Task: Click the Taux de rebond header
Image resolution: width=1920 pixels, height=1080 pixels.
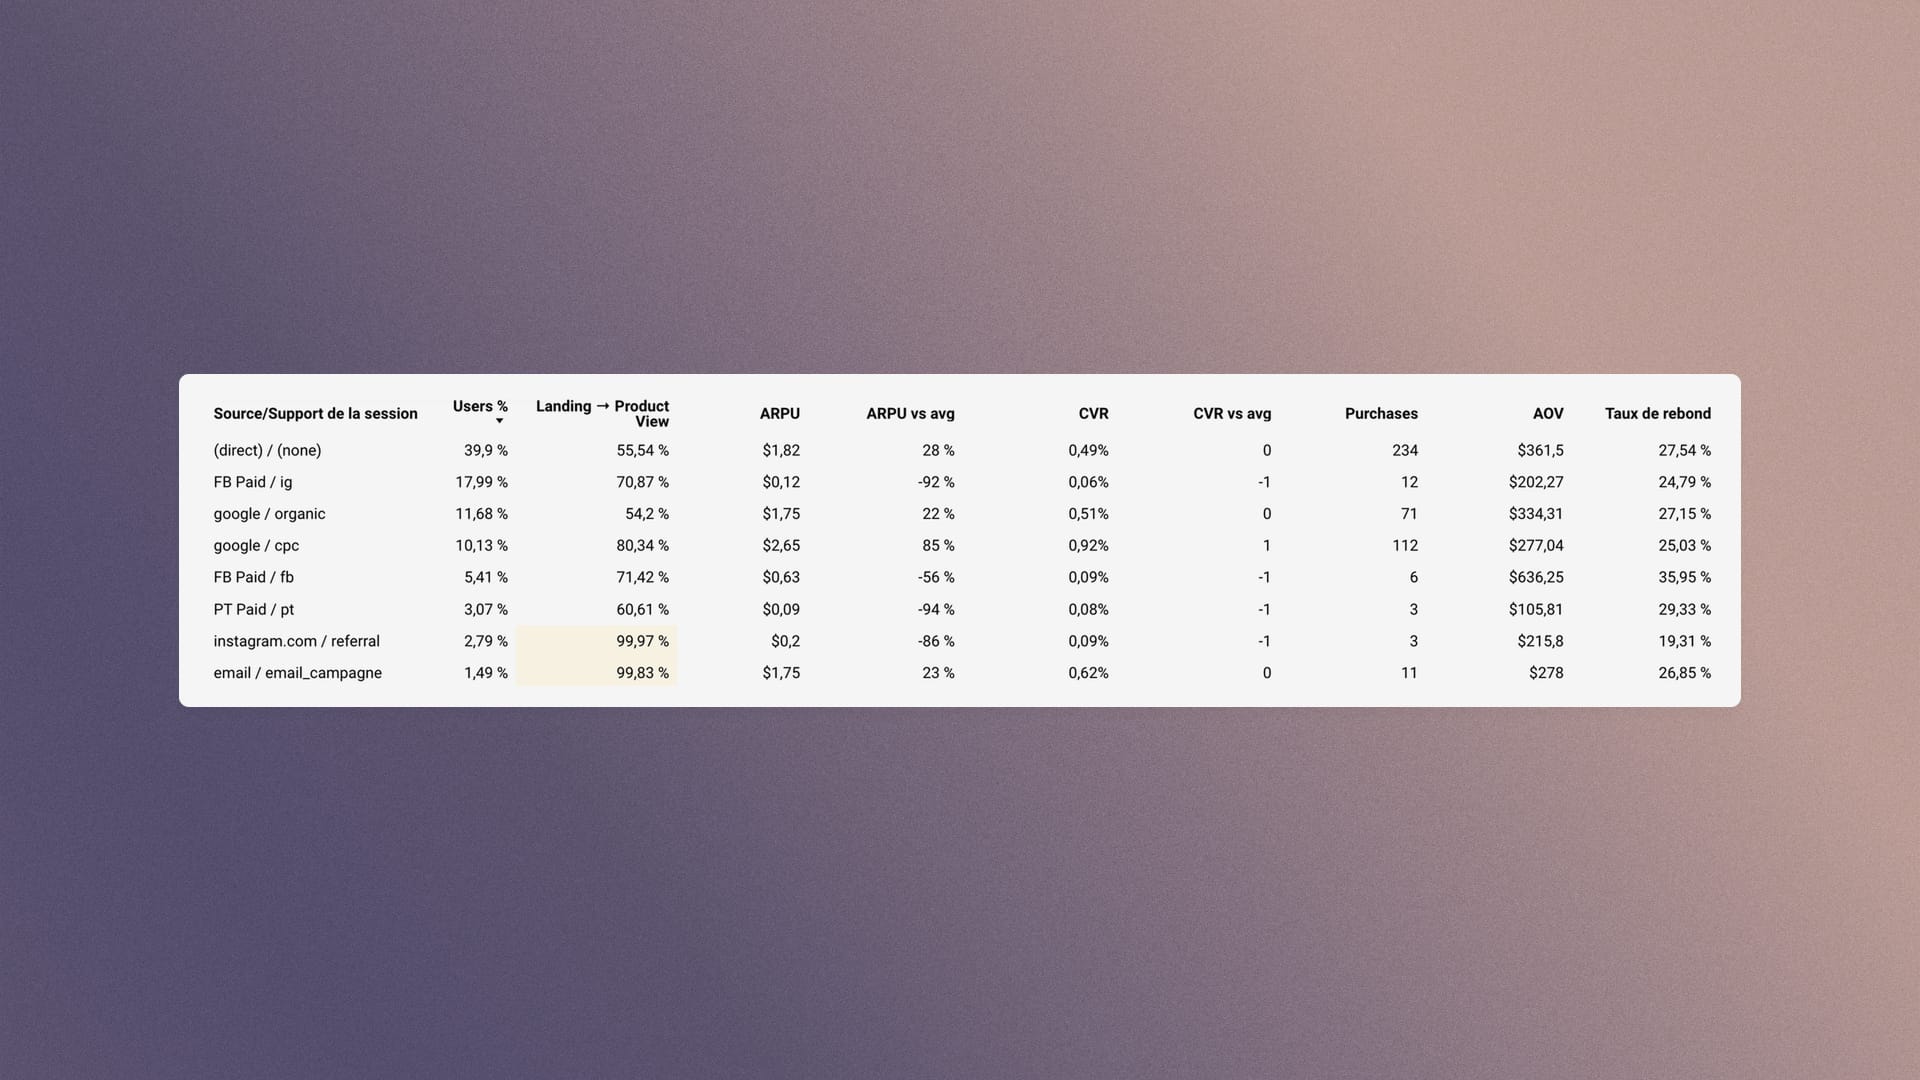Action: [1658, 414]
